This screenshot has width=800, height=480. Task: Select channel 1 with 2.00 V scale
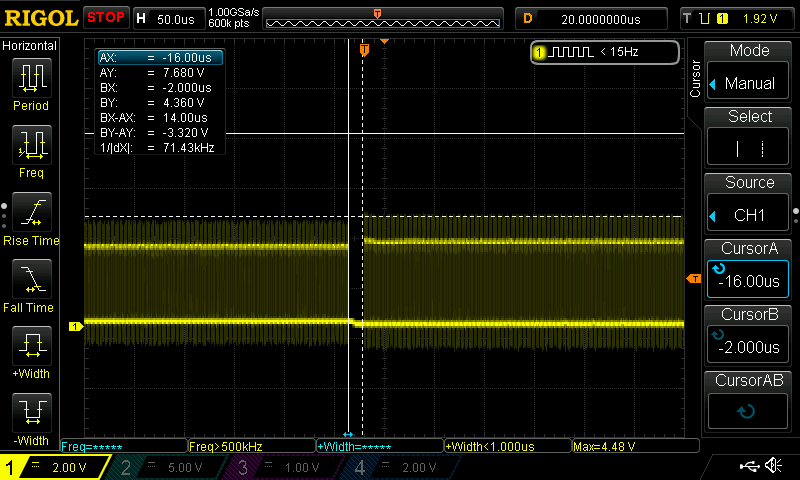[54, 467]
